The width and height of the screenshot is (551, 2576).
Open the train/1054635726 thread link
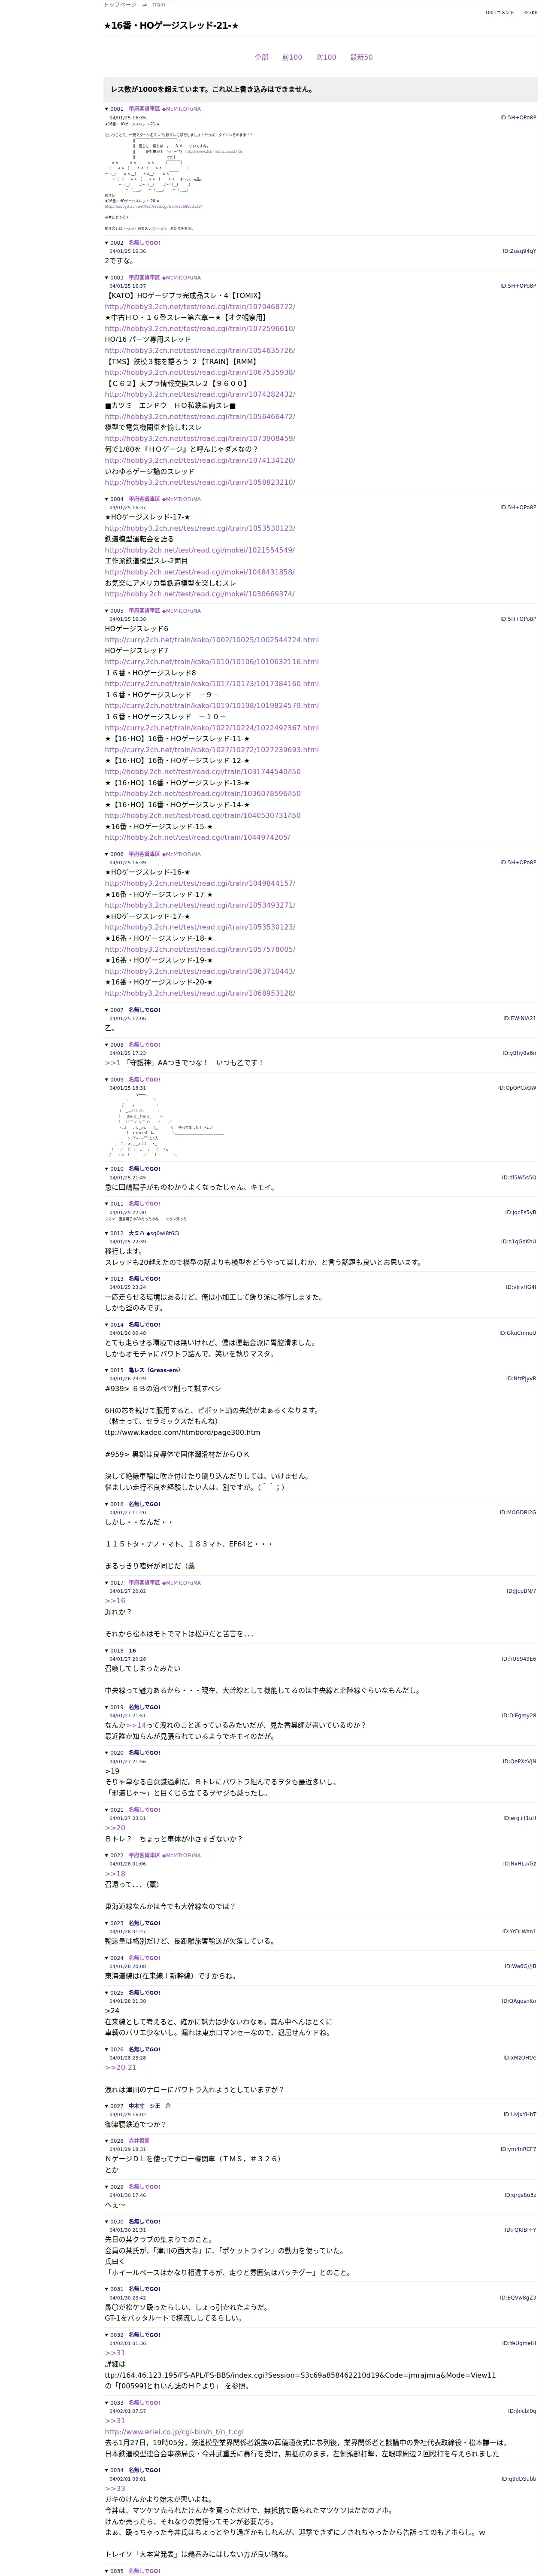(x=200, y=351)
